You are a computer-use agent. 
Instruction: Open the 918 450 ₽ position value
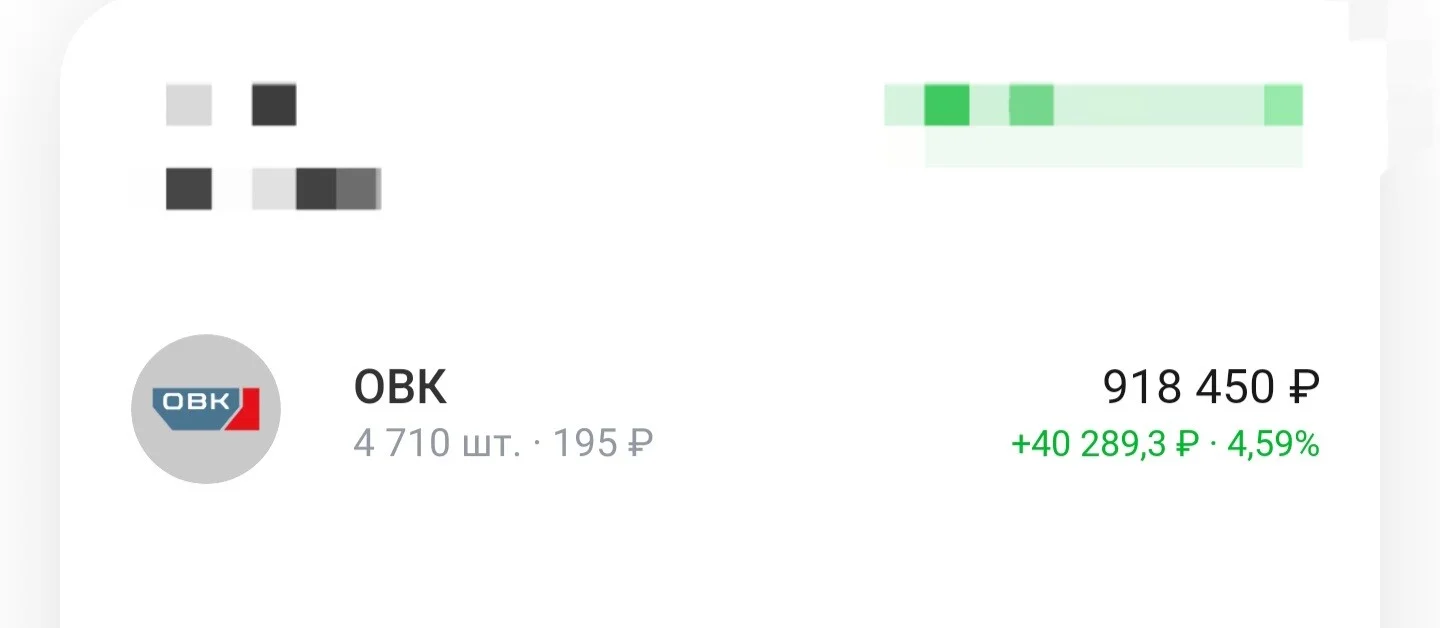(x=1211, y=387)
